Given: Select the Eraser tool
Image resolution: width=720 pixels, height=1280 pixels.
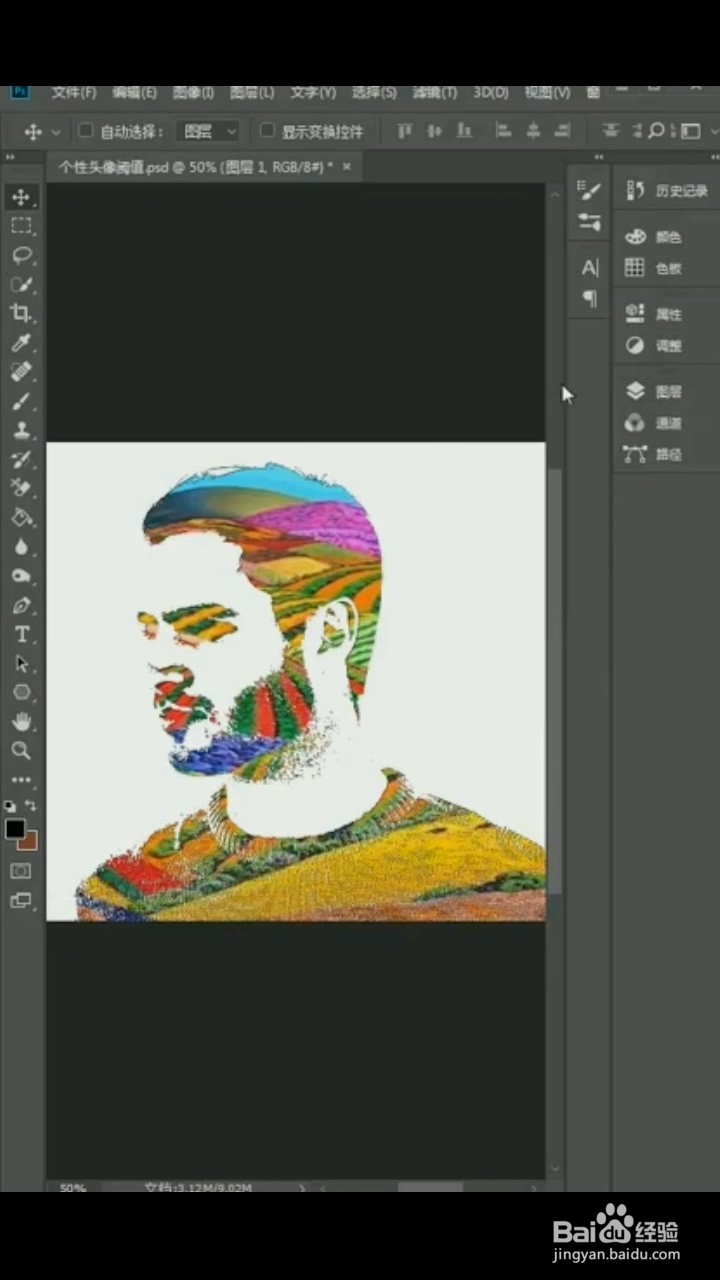Looking at the screenshot, I should click(21, 488).
